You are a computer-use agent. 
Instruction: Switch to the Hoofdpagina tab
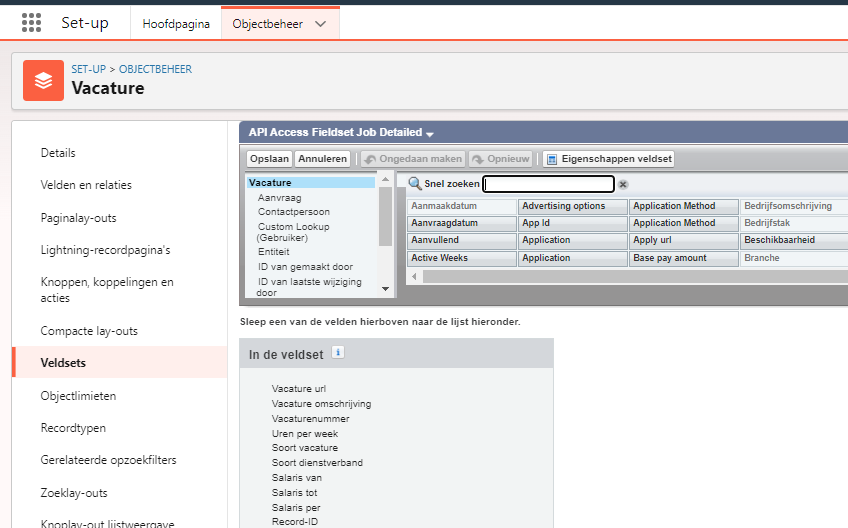[x=176, y=24]
